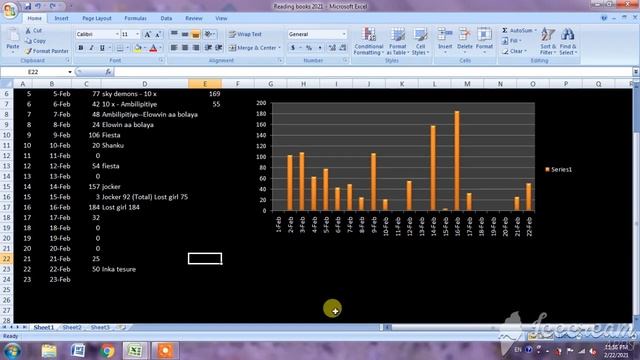Select the column E header
This screenshot has width=640, height=360.
click(x=205, y=84)
